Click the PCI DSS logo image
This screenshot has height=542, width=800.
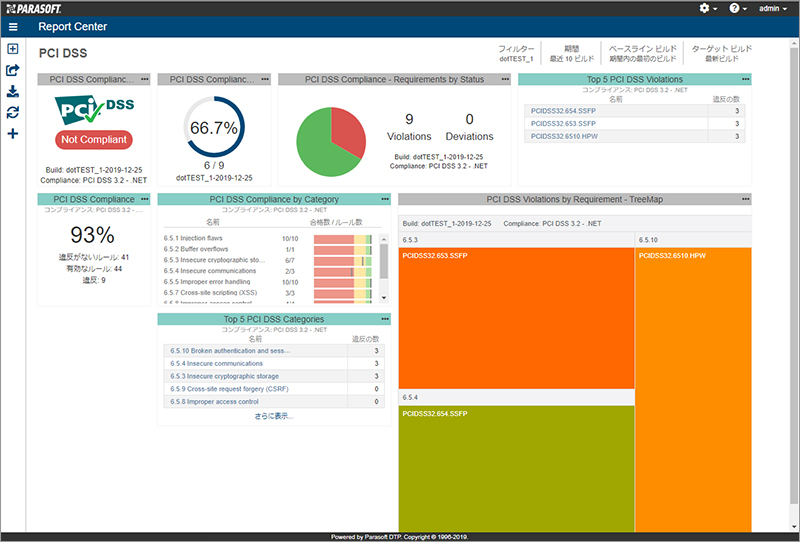[94, 109]
